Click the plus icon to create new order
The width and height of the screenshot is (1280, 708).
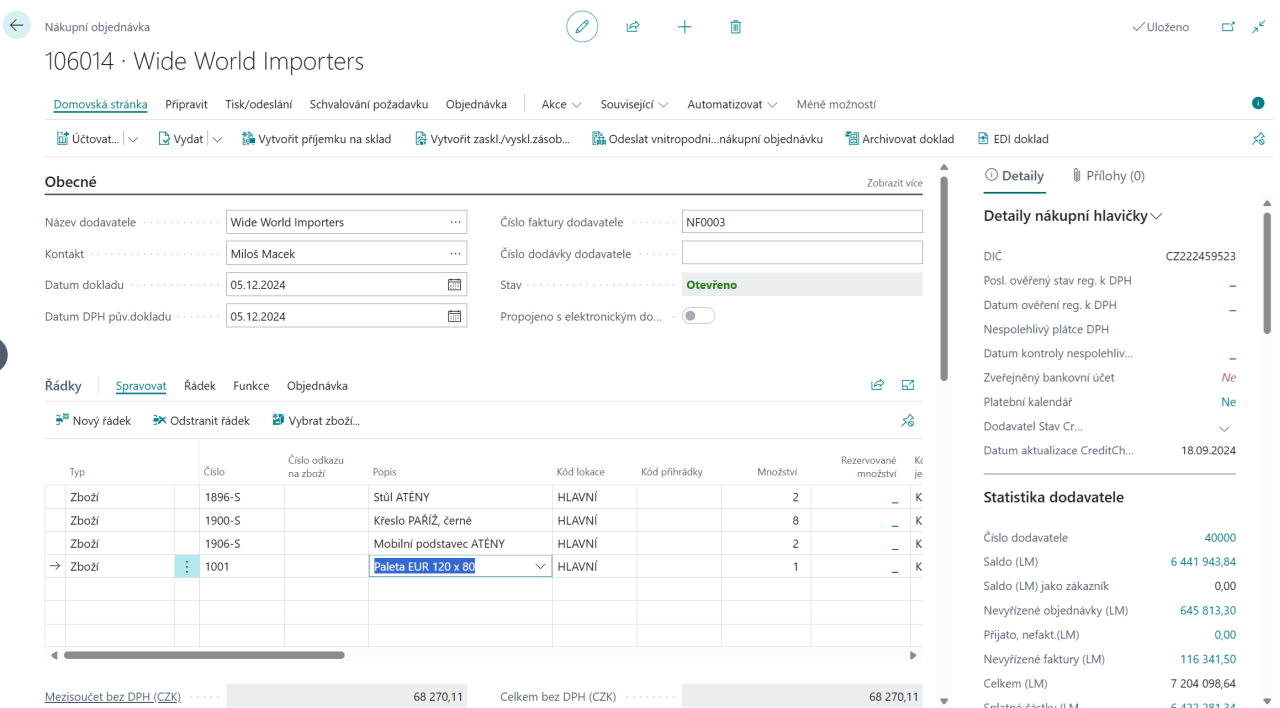pyautogui.click(x=685, y=27)
